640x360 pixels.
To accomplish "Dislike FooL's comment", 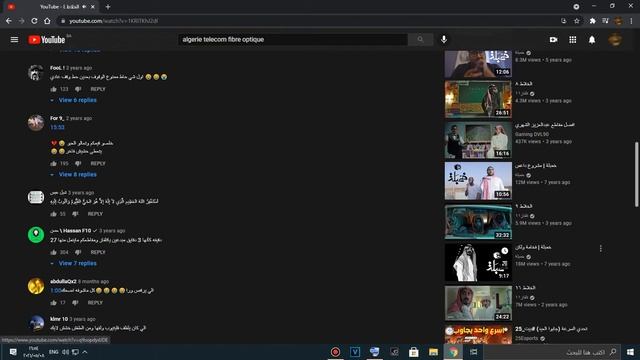I will (x=78, y=89).
